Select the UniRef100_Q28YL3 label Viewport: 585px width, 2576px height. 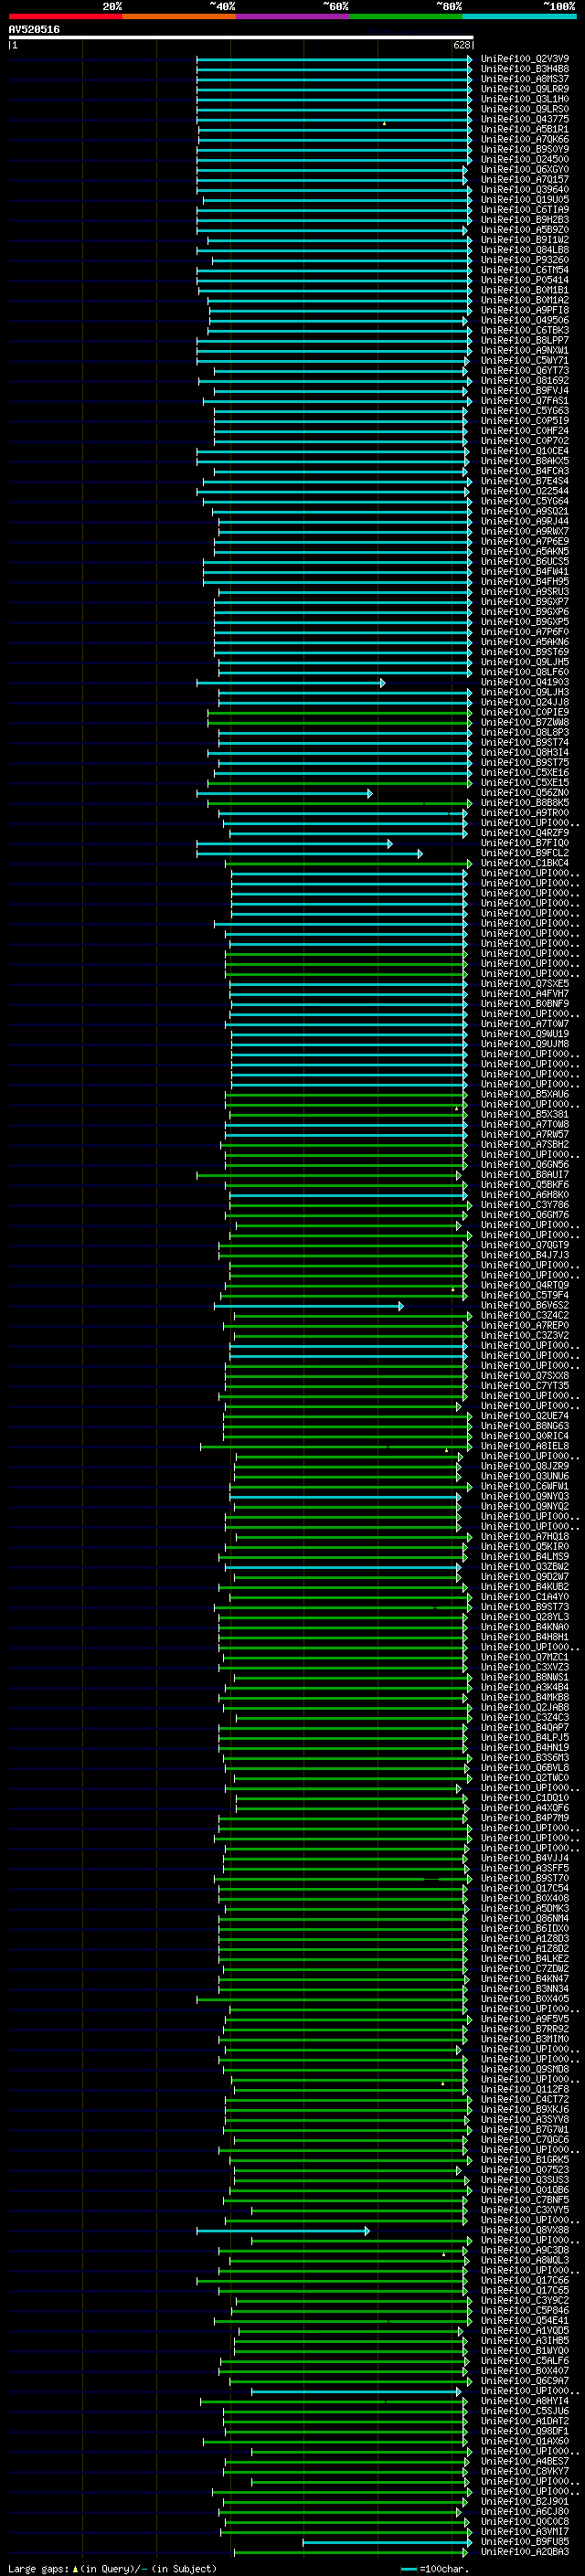pos(525,1617)
